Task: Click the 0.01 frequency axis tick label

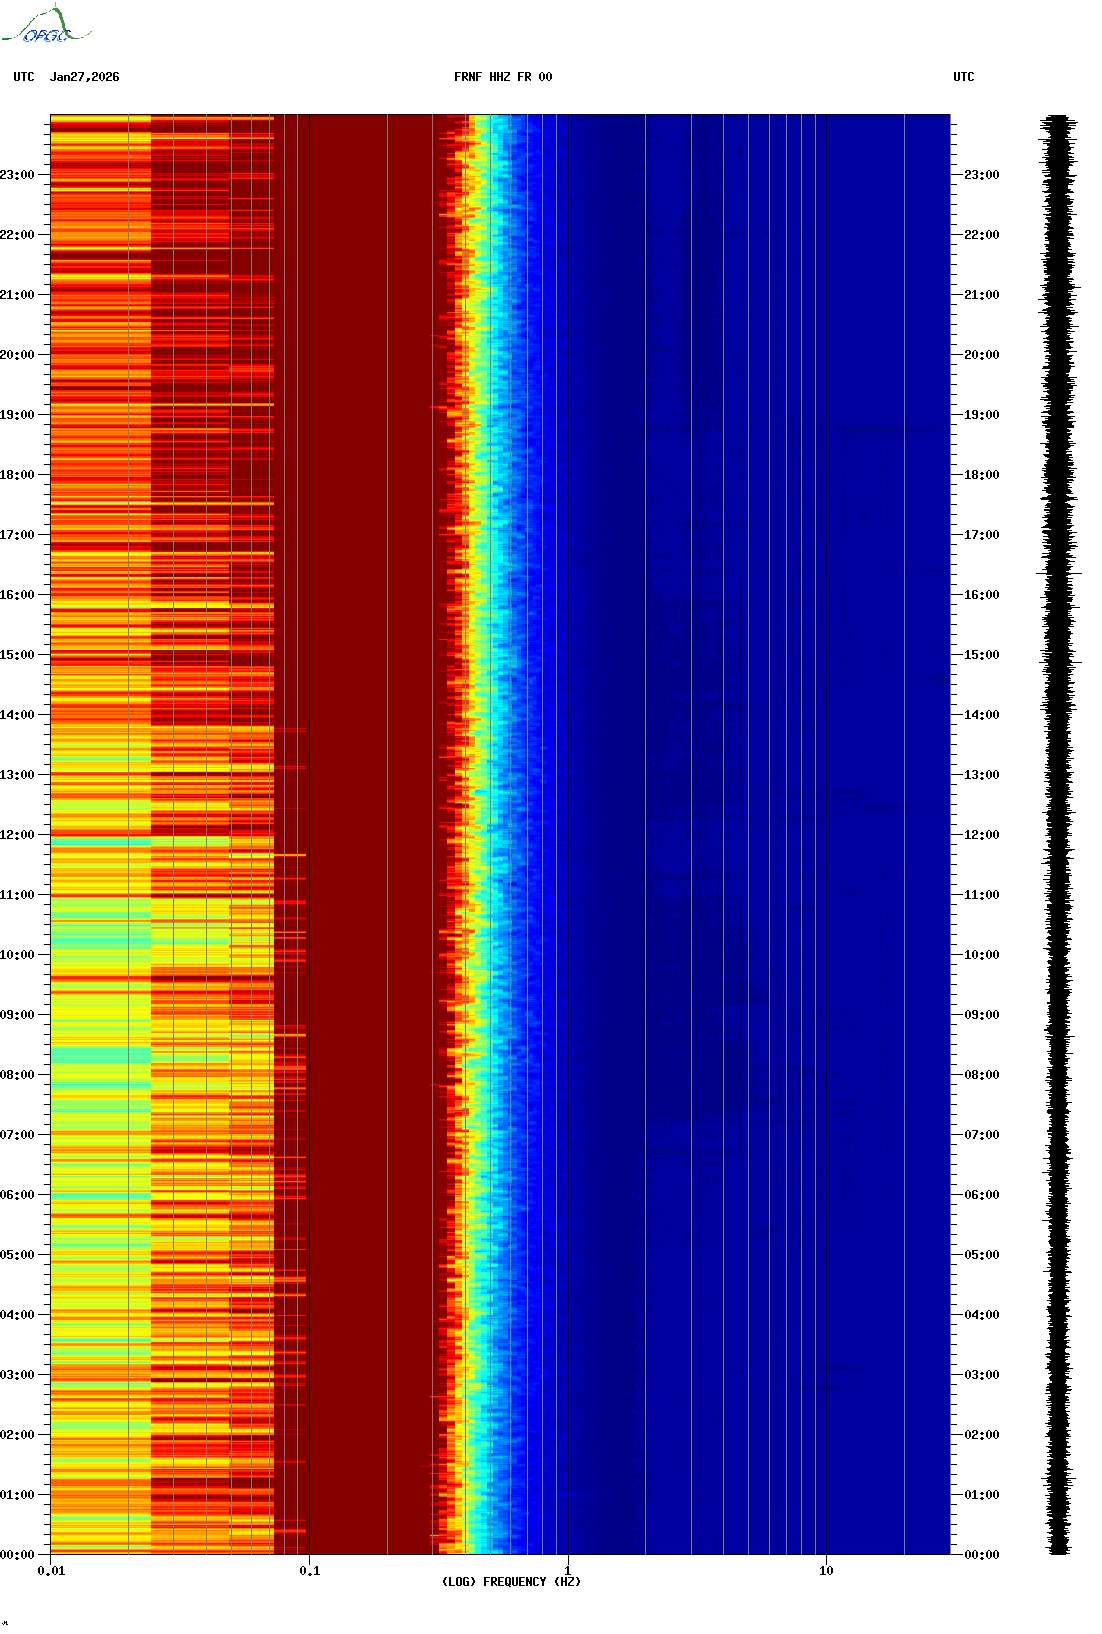Action: click(x=51, y=1570)
